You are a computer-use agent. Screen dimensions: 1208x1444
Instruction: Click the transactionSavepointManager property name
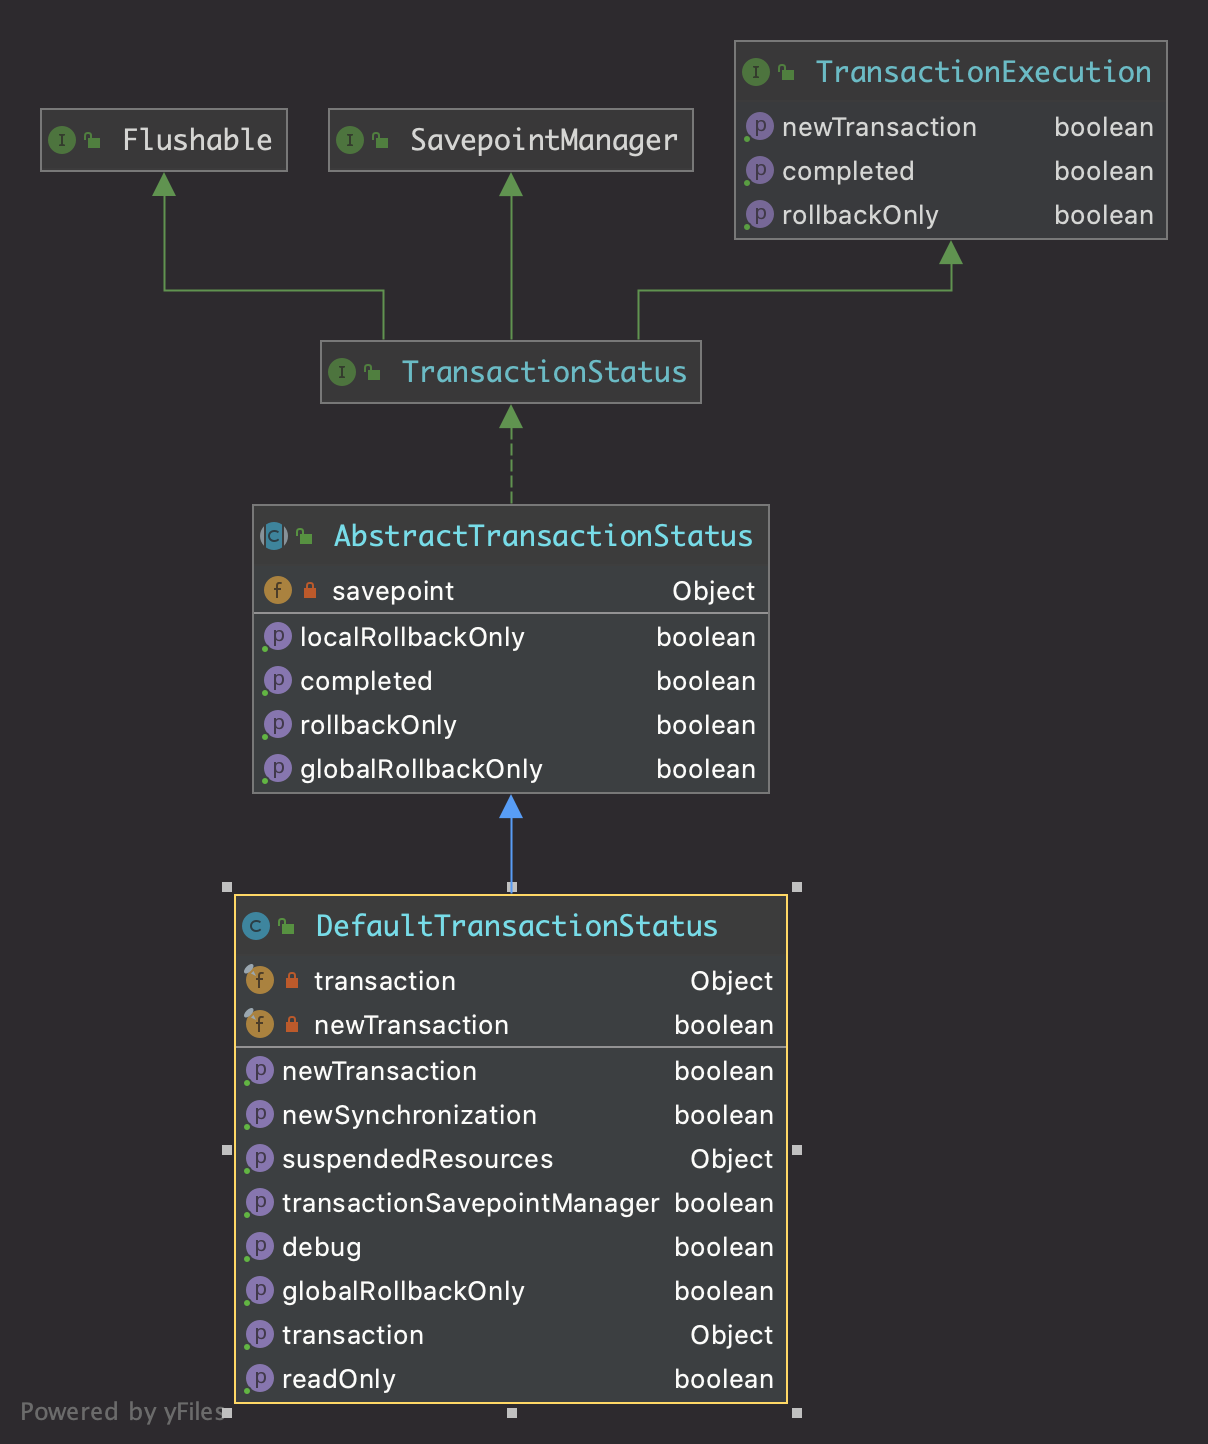(470, 1203)
